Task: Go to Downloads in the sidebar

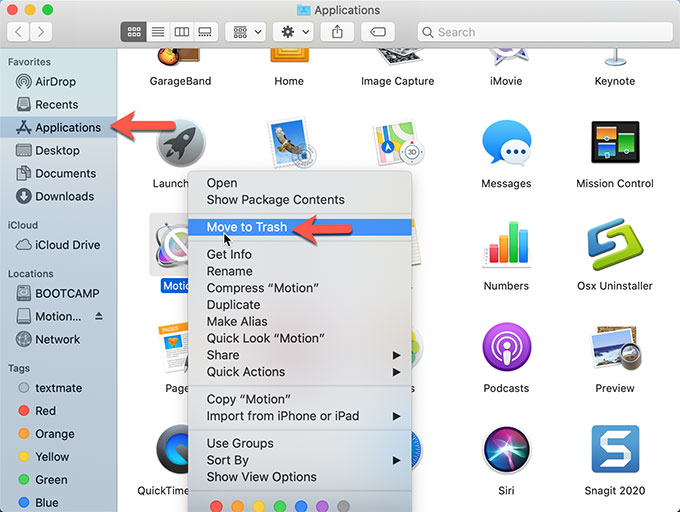Action: point(64,196)
